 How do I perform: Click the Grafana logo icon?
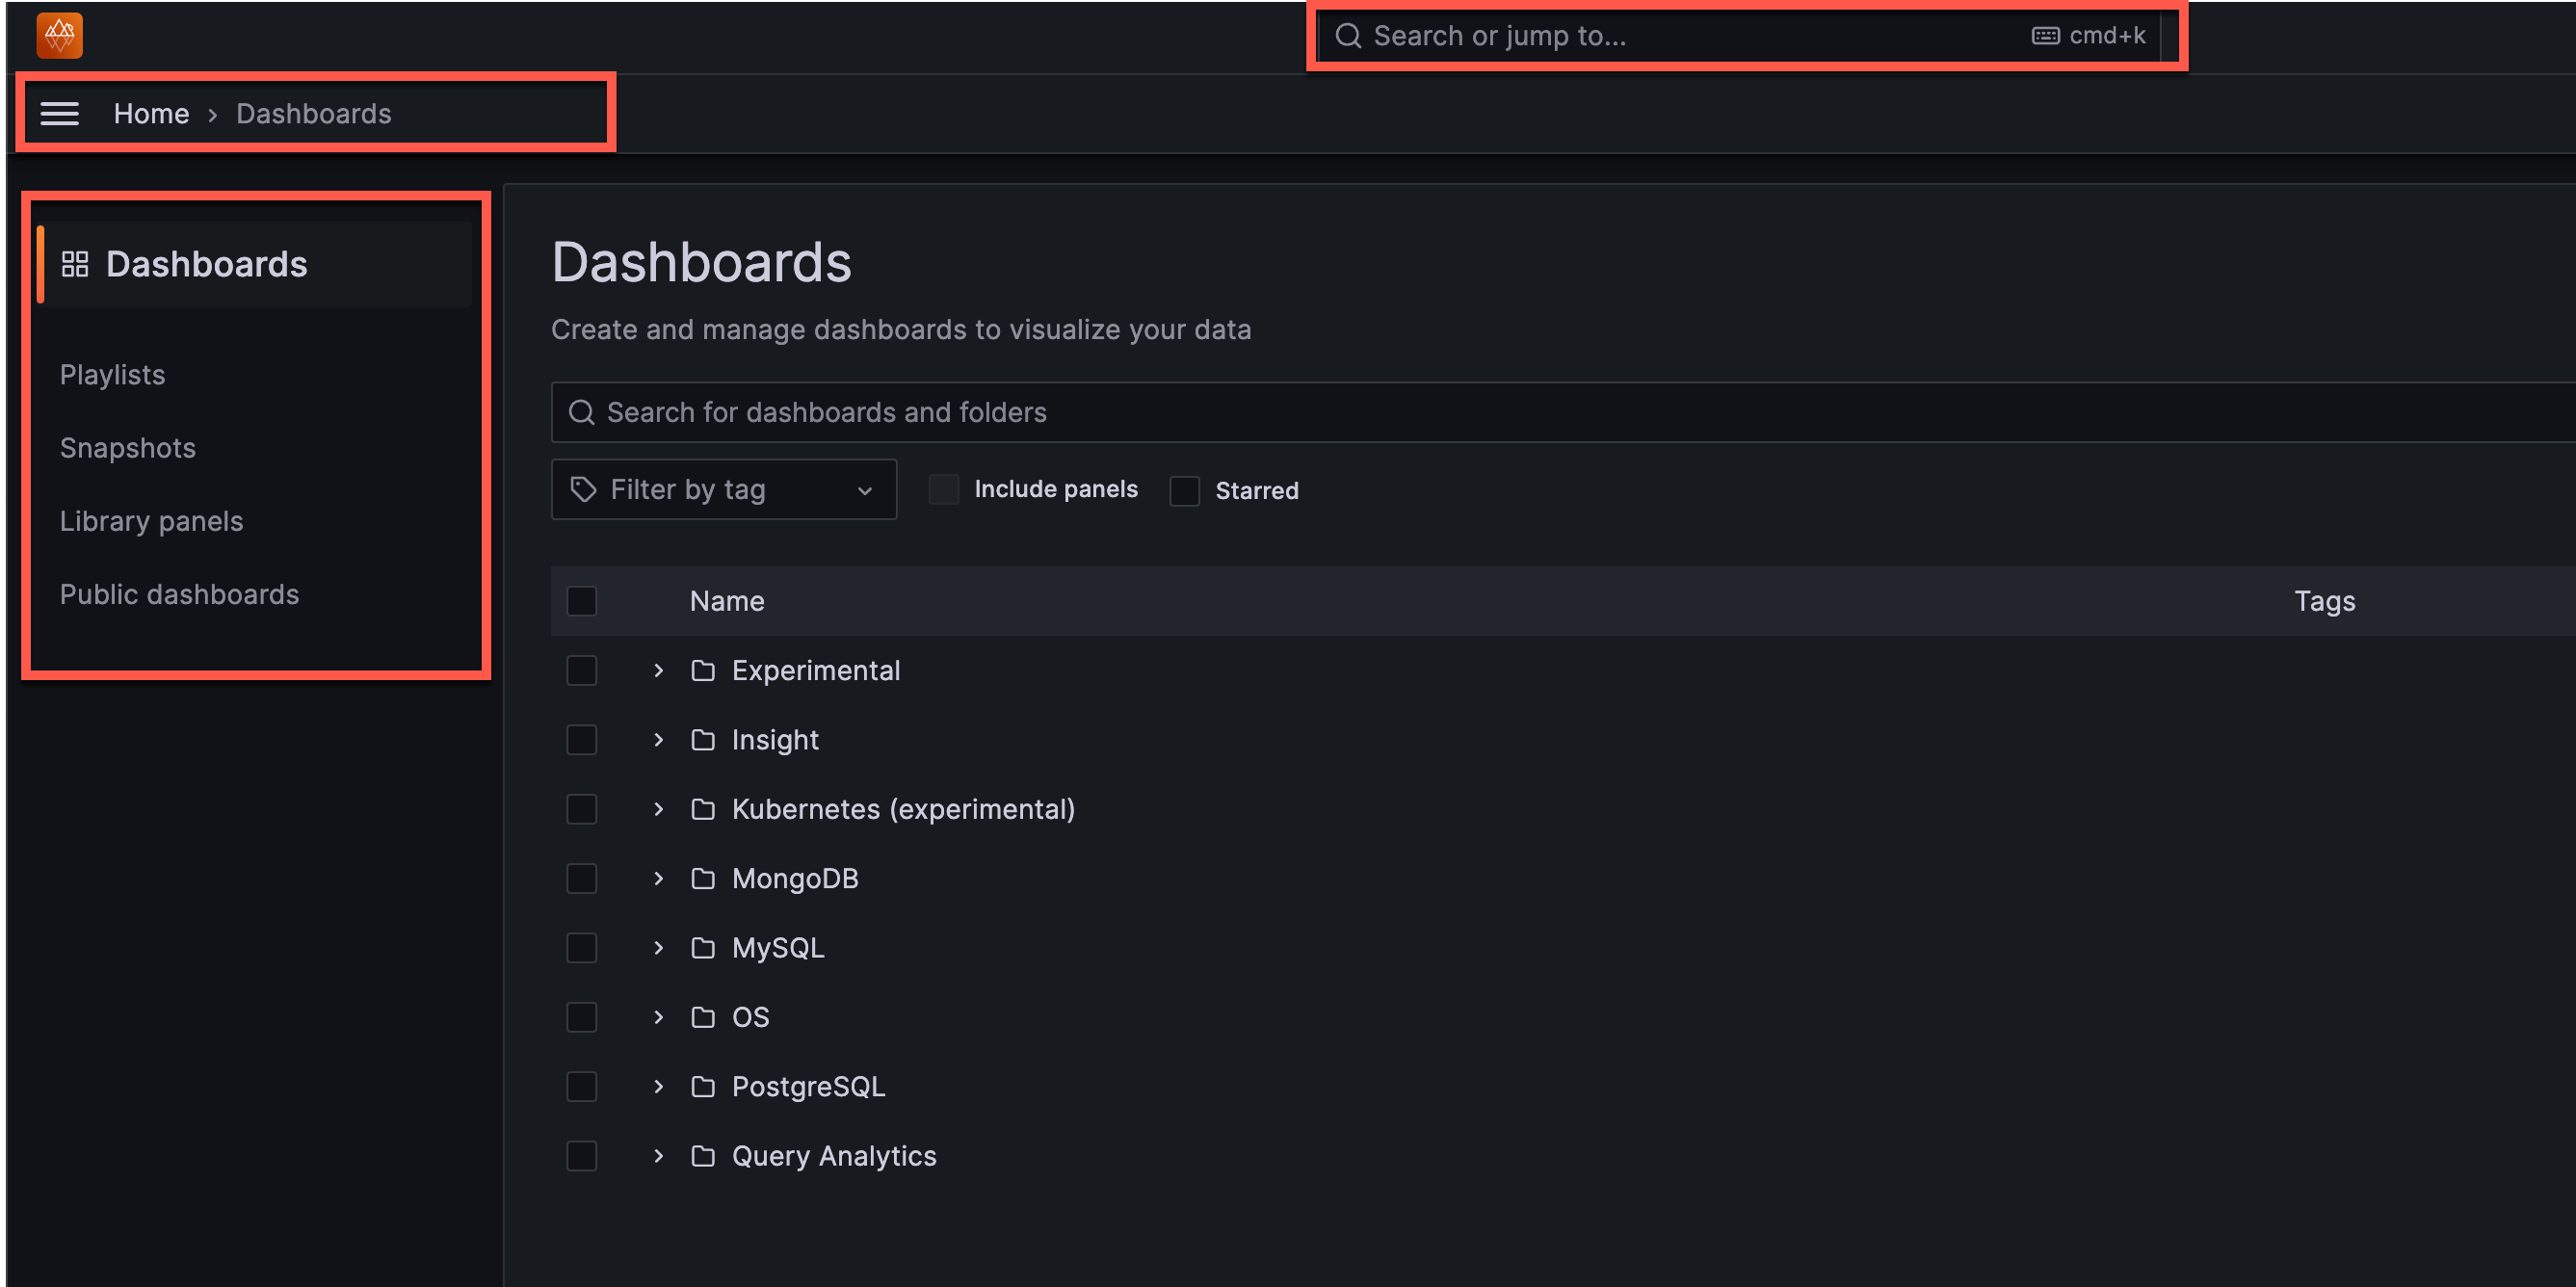pyautogui.click(x=59, y=36)
